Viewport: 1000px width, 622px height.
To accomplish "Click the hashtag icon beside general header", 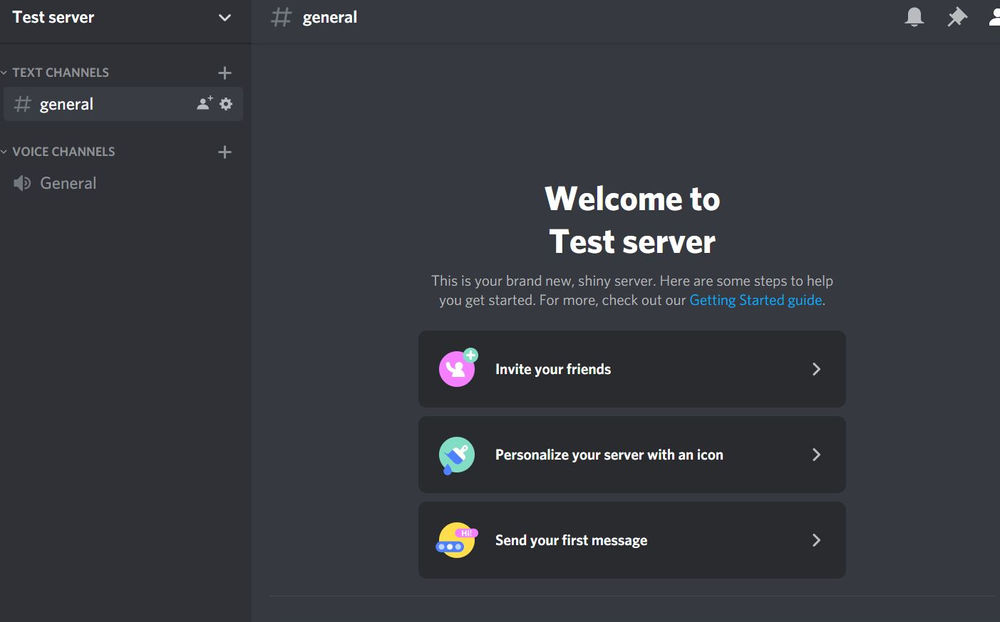I will click(x=281, y=17).
